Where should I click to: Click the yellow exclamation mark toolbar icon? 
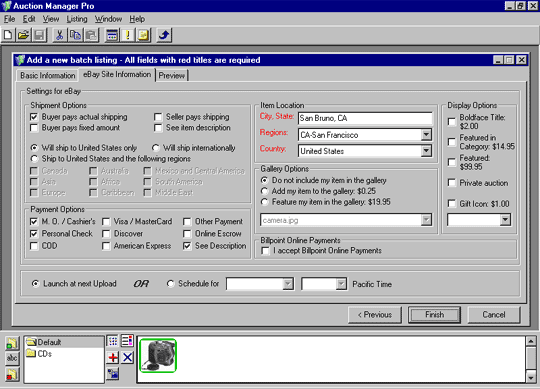click(x=128, y=35)
